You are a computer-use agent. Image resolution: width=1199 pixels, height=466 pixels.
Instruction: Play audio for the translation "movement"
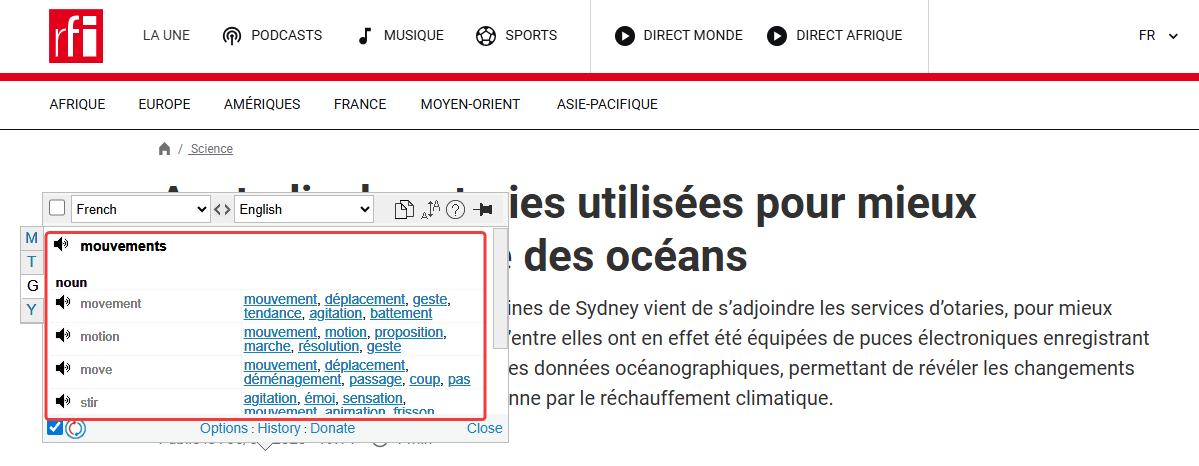pos(63,304)
